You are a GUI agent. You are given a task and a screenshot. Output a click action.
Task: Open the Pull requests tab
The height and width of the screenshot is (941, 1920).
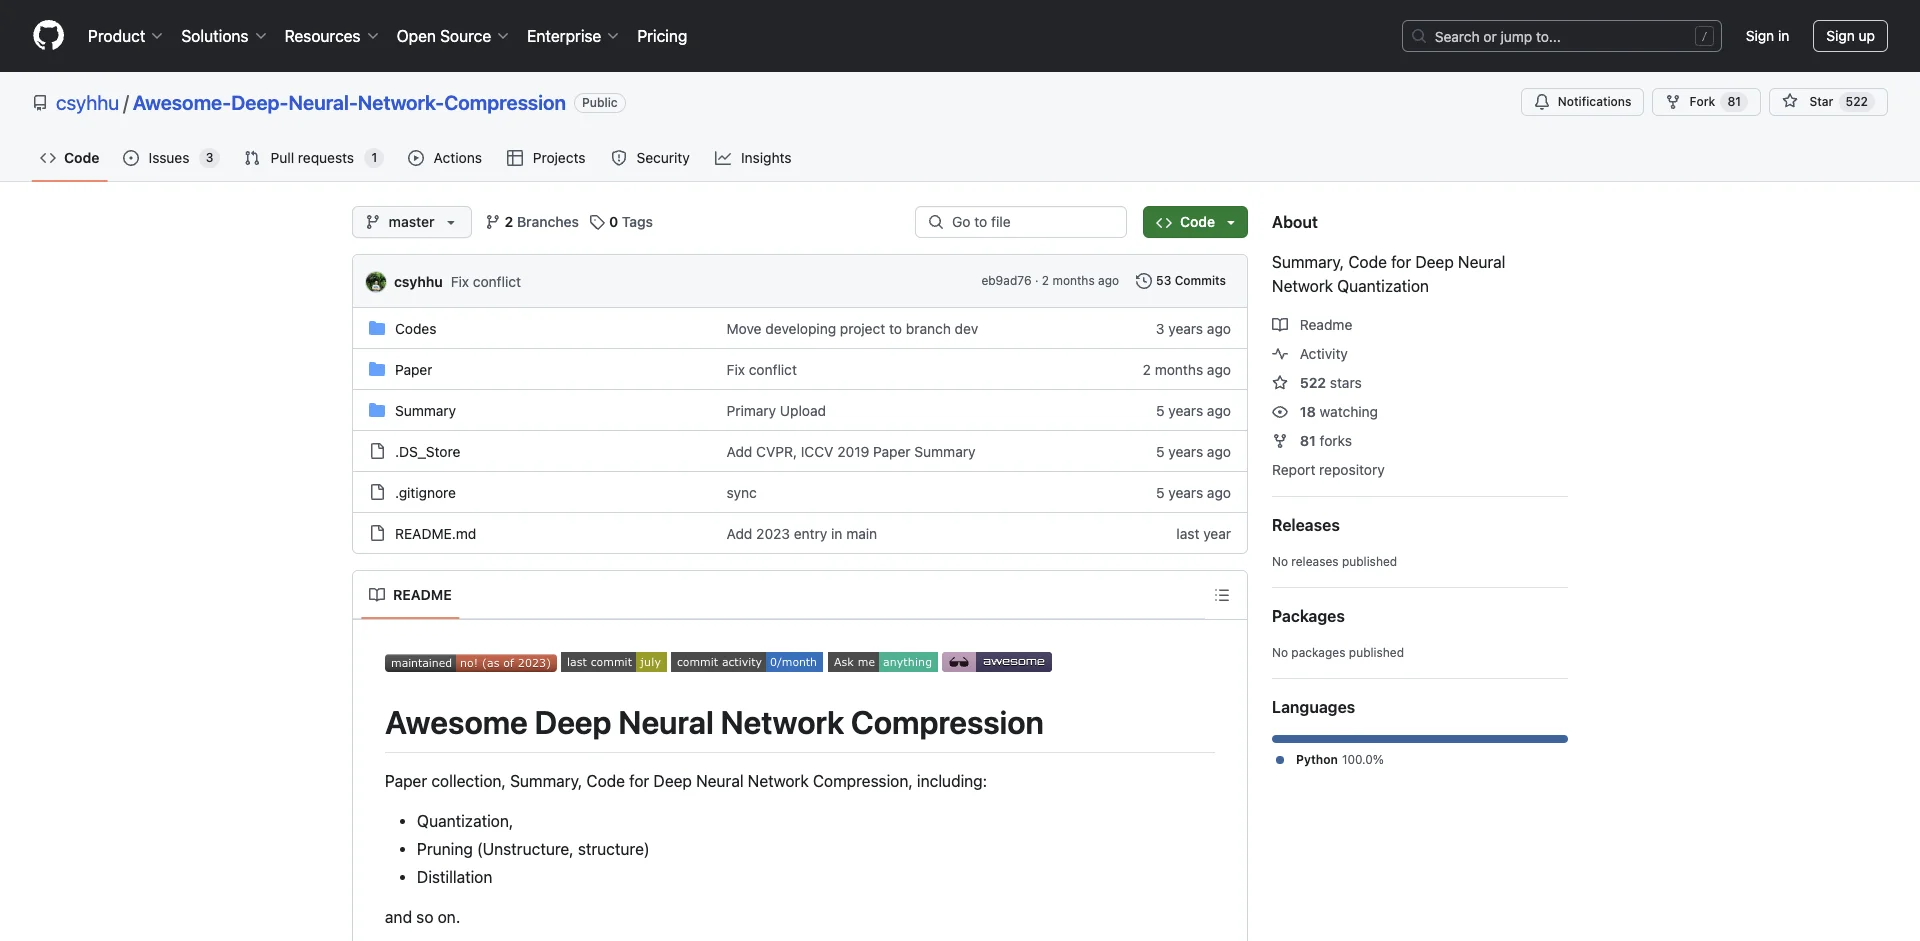pos(313,158)
